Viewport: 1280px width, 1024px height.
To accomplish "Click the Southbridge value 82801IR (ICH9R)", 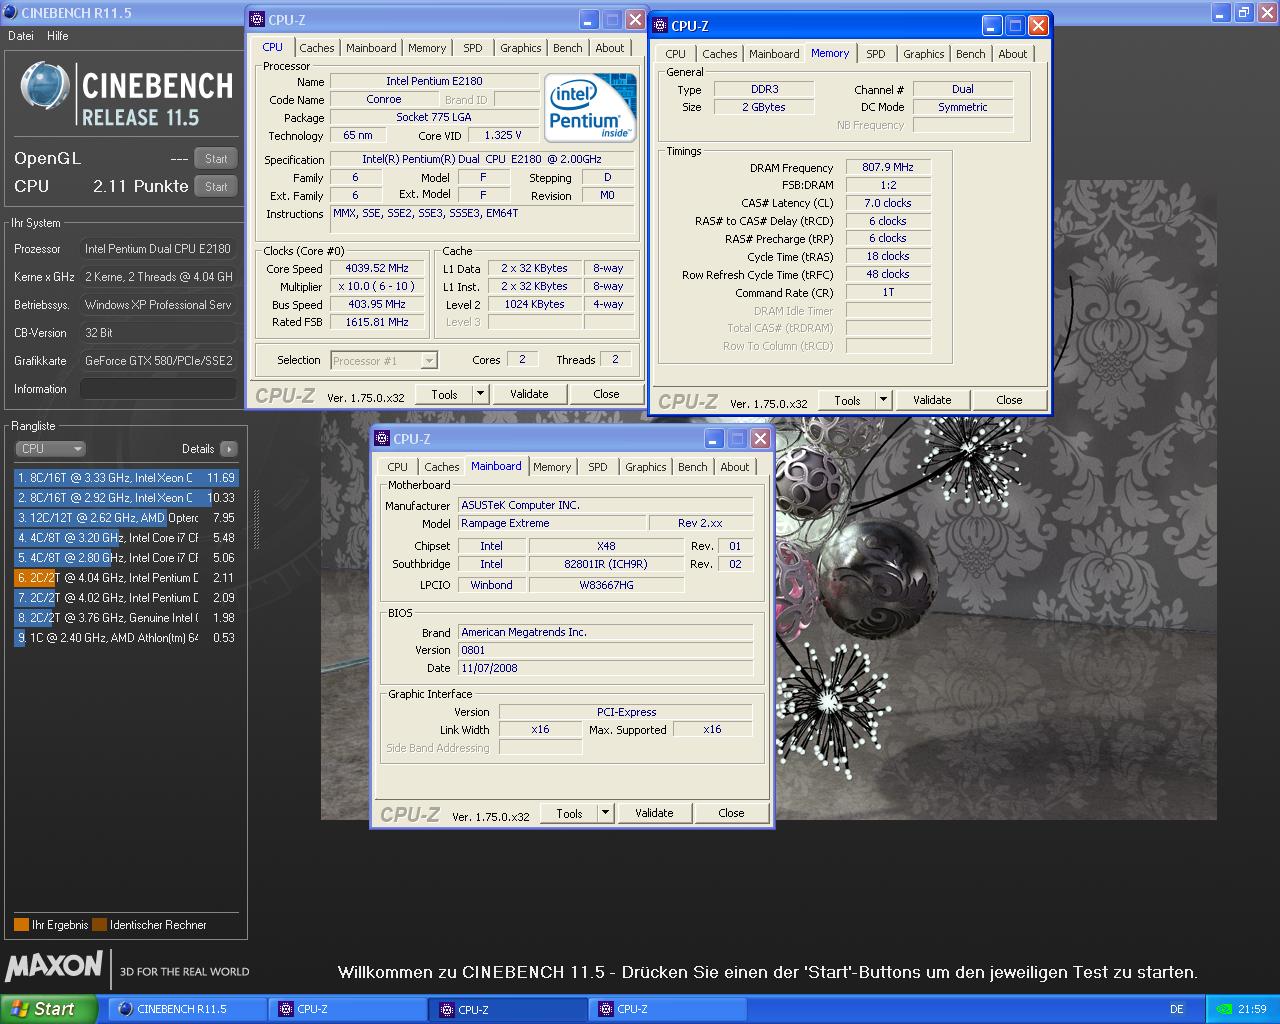I will (x=606, y=564).
